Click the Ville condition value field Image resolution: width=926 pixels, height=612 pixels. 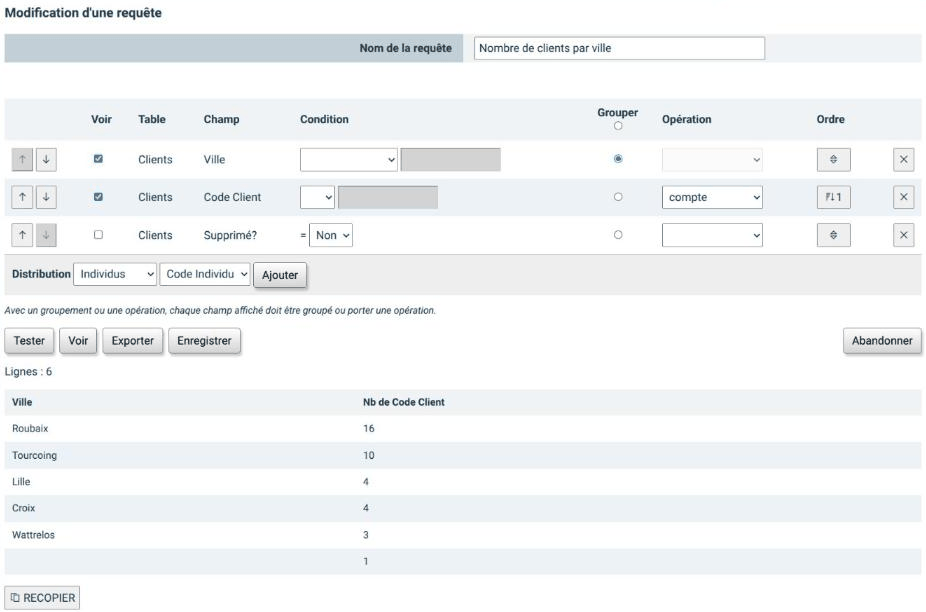pyautogui.click(x=451, y=159)
